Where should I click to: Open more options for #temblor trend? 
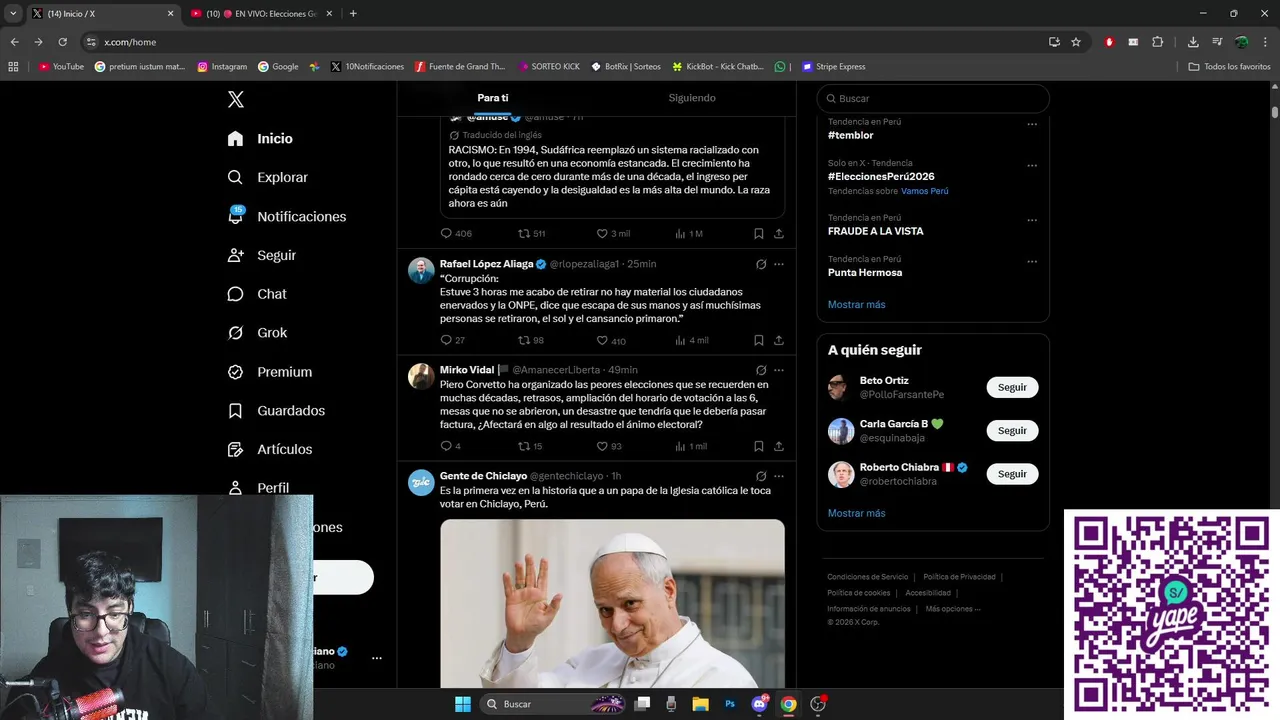tap(1032, 124)
